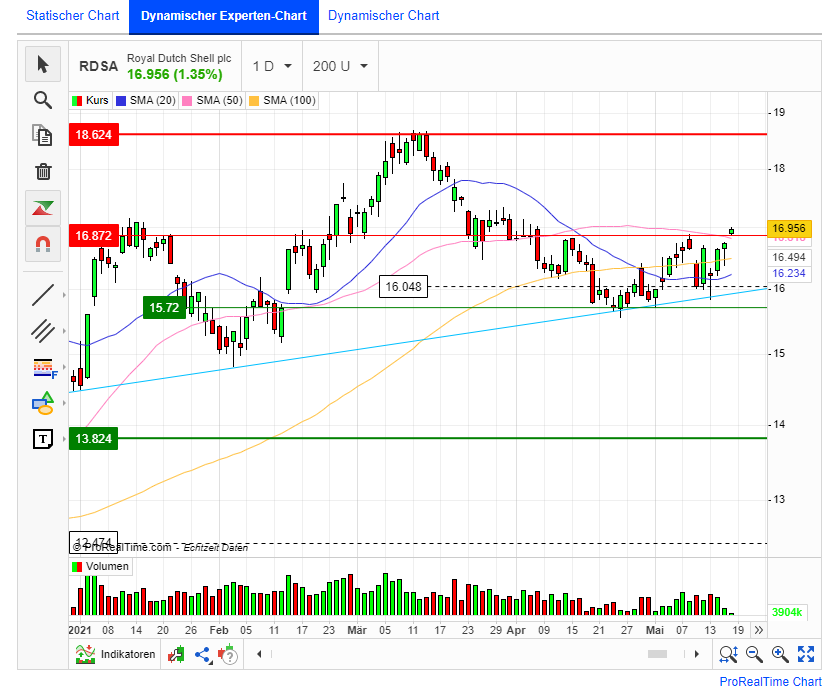This screenshot has width=840, height=693.
Task: Click the 3904k volume value
Action: coord(787,612)
